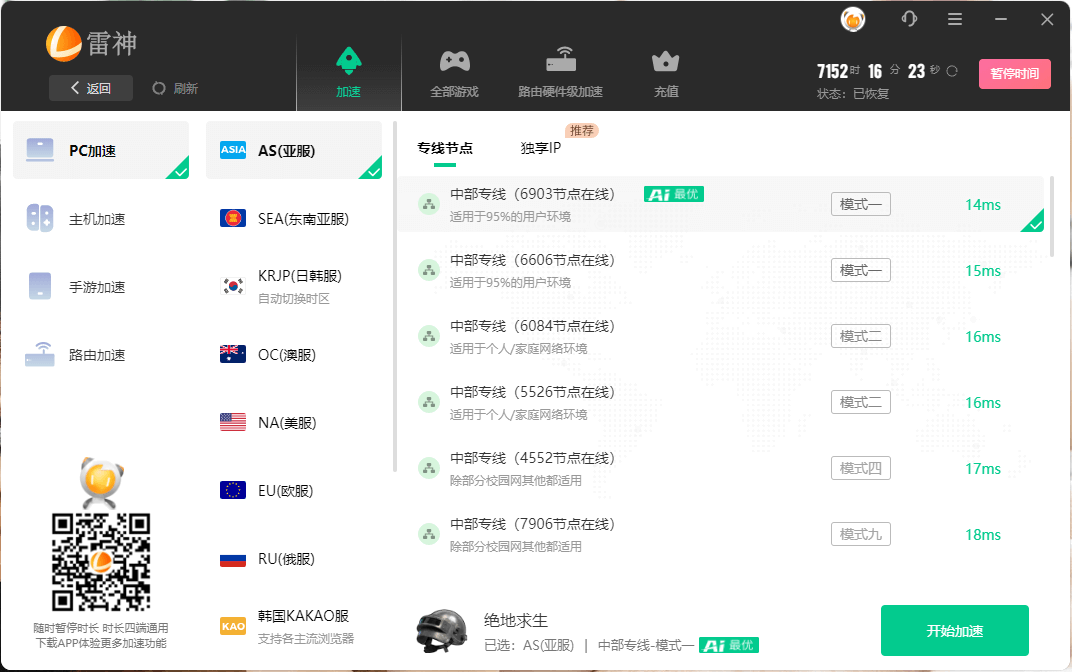Select the 加速 rocket tab
The image size is (1072, 672).
[348, 62]
